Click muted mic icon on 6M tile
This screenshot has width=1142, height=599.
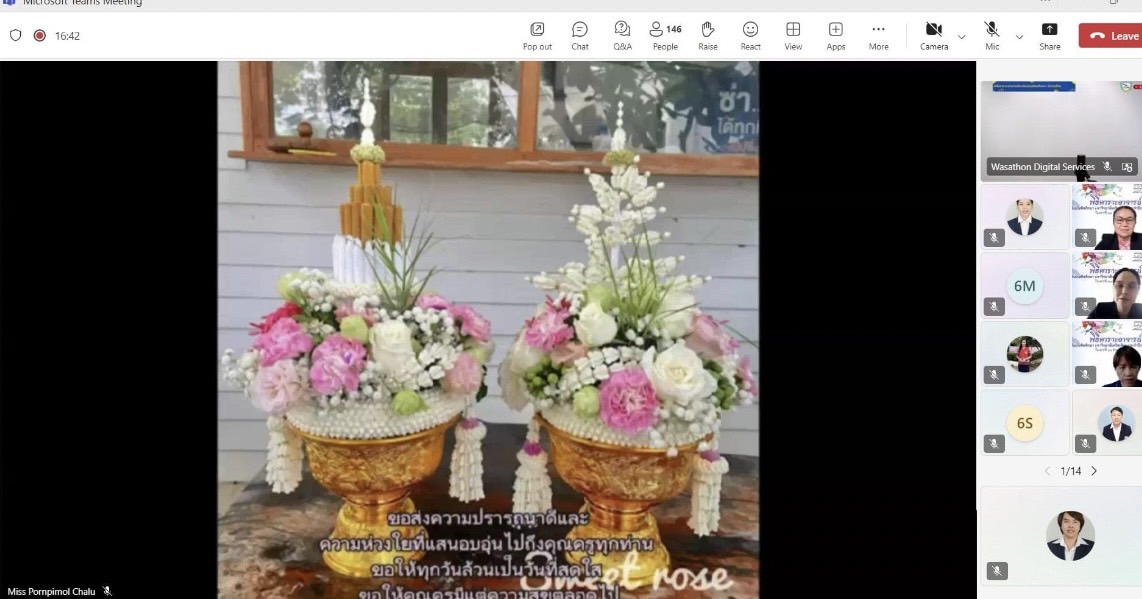coord(994,307)
